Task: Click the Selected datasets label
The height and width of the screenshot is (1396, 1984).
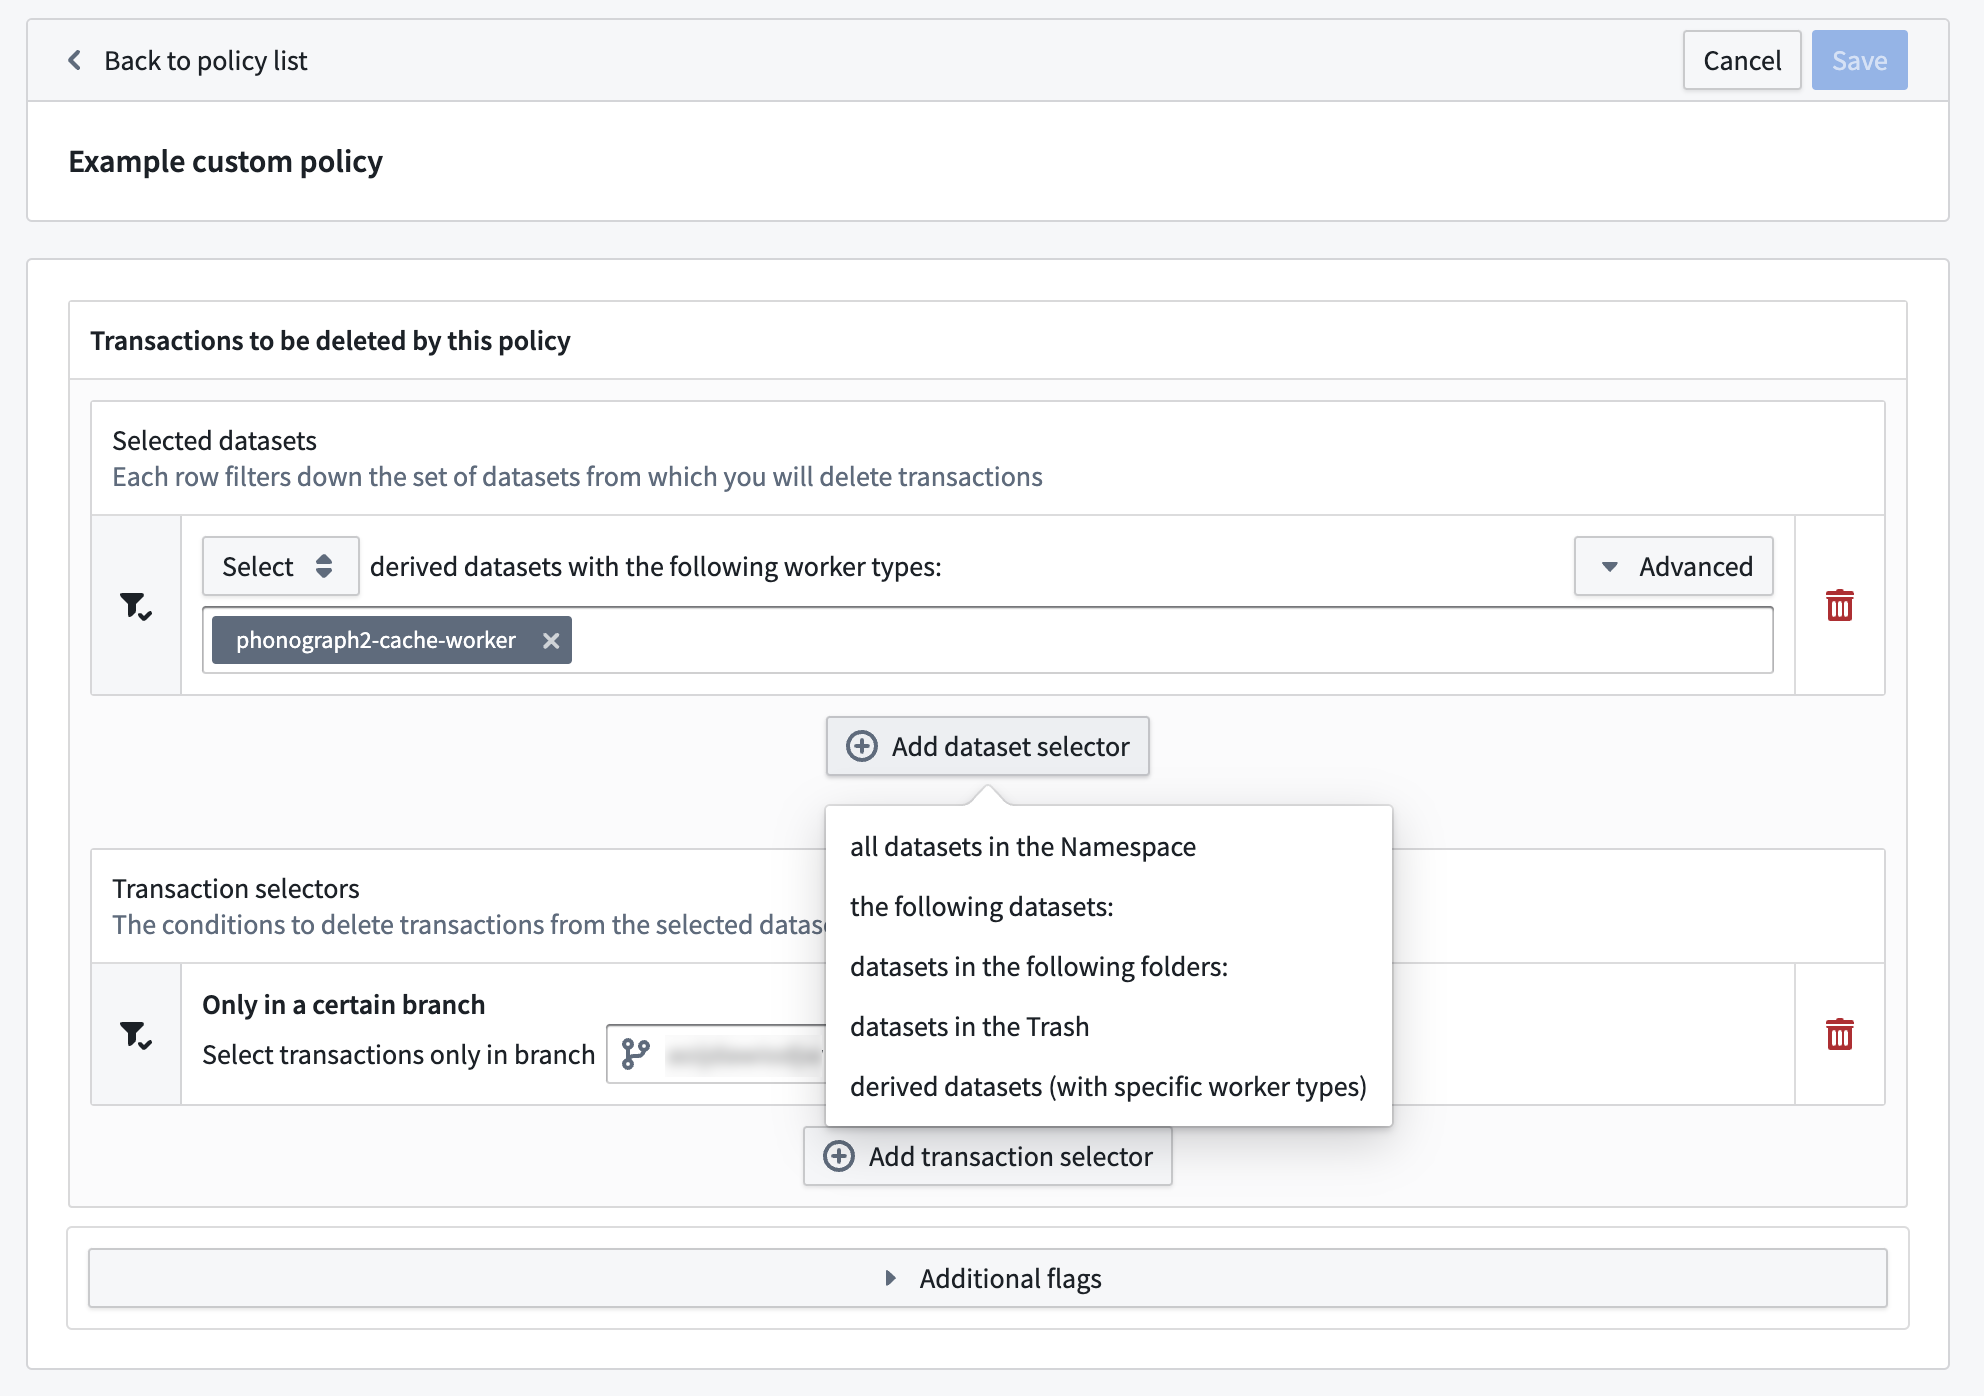Action: (x=215, y=441)
